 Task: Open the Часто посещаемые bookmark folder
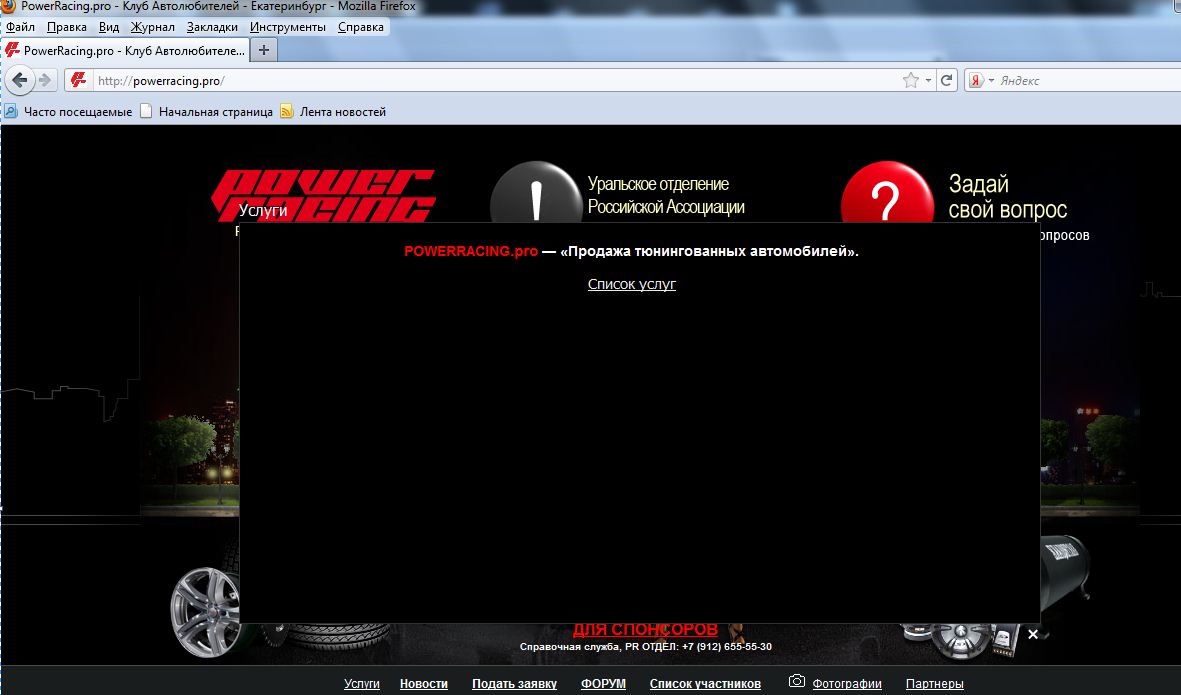coord(69,111)
